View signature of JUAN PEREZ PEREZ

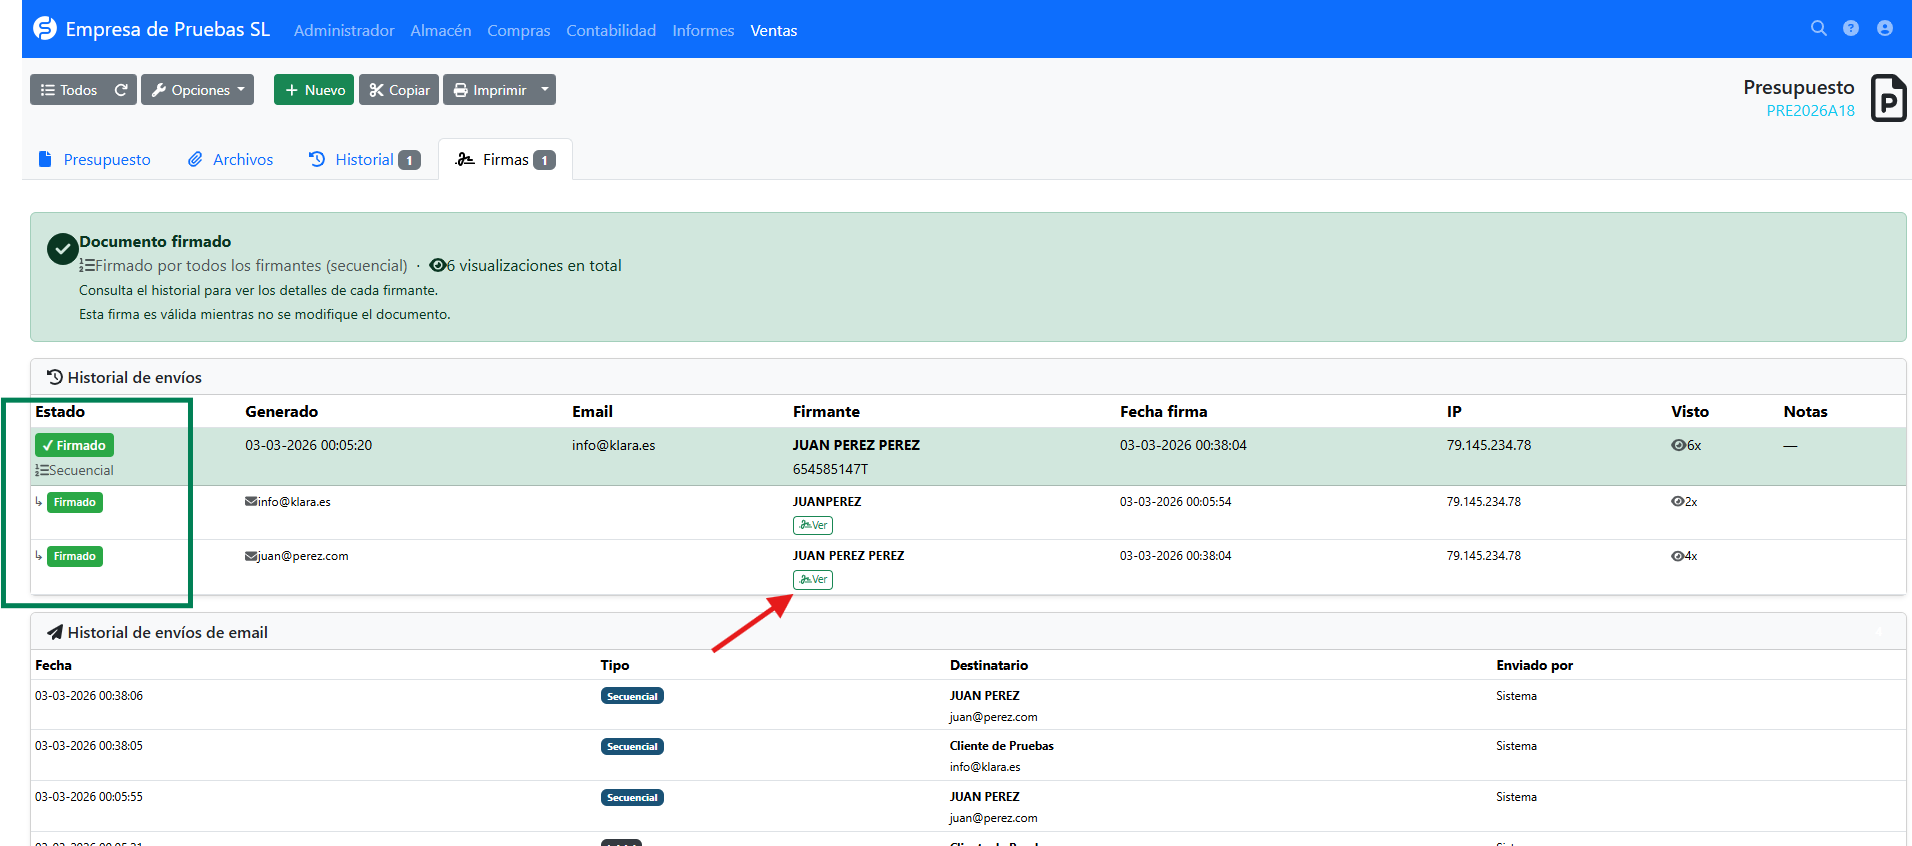pyautogui.click(x=813, y=580)
